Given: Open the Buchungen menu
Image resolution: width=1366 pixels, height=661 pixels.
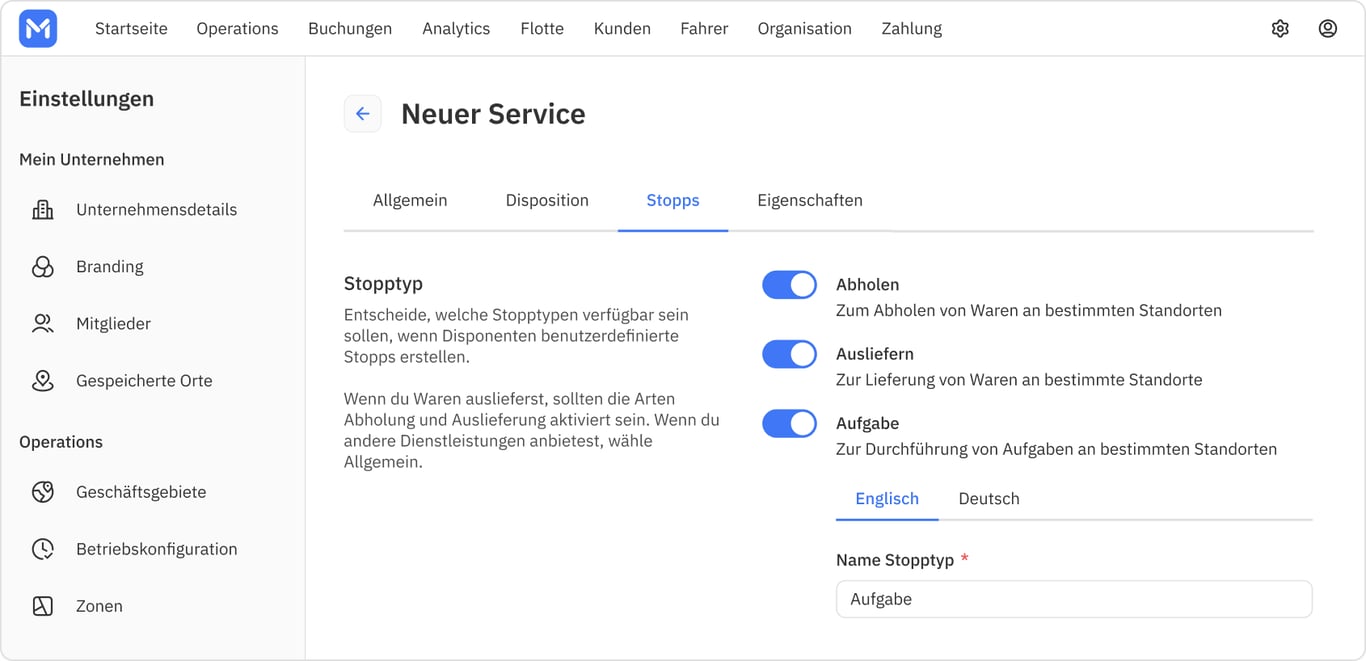Looking at the screenshot, I should tap(350, 29).
